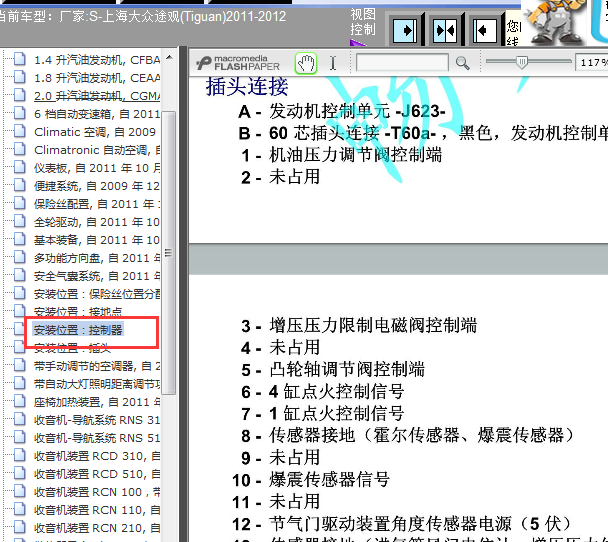
Task: Click document icon beside 基本装备
Action: pyautogui.click(x=20, y=239)
